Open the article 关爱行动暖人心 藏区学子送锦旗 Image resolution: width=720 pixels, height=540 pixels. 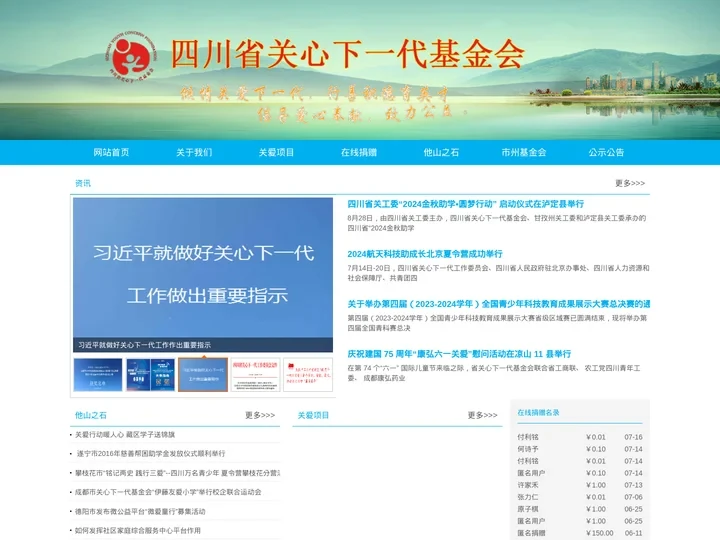tap(125, 434)
